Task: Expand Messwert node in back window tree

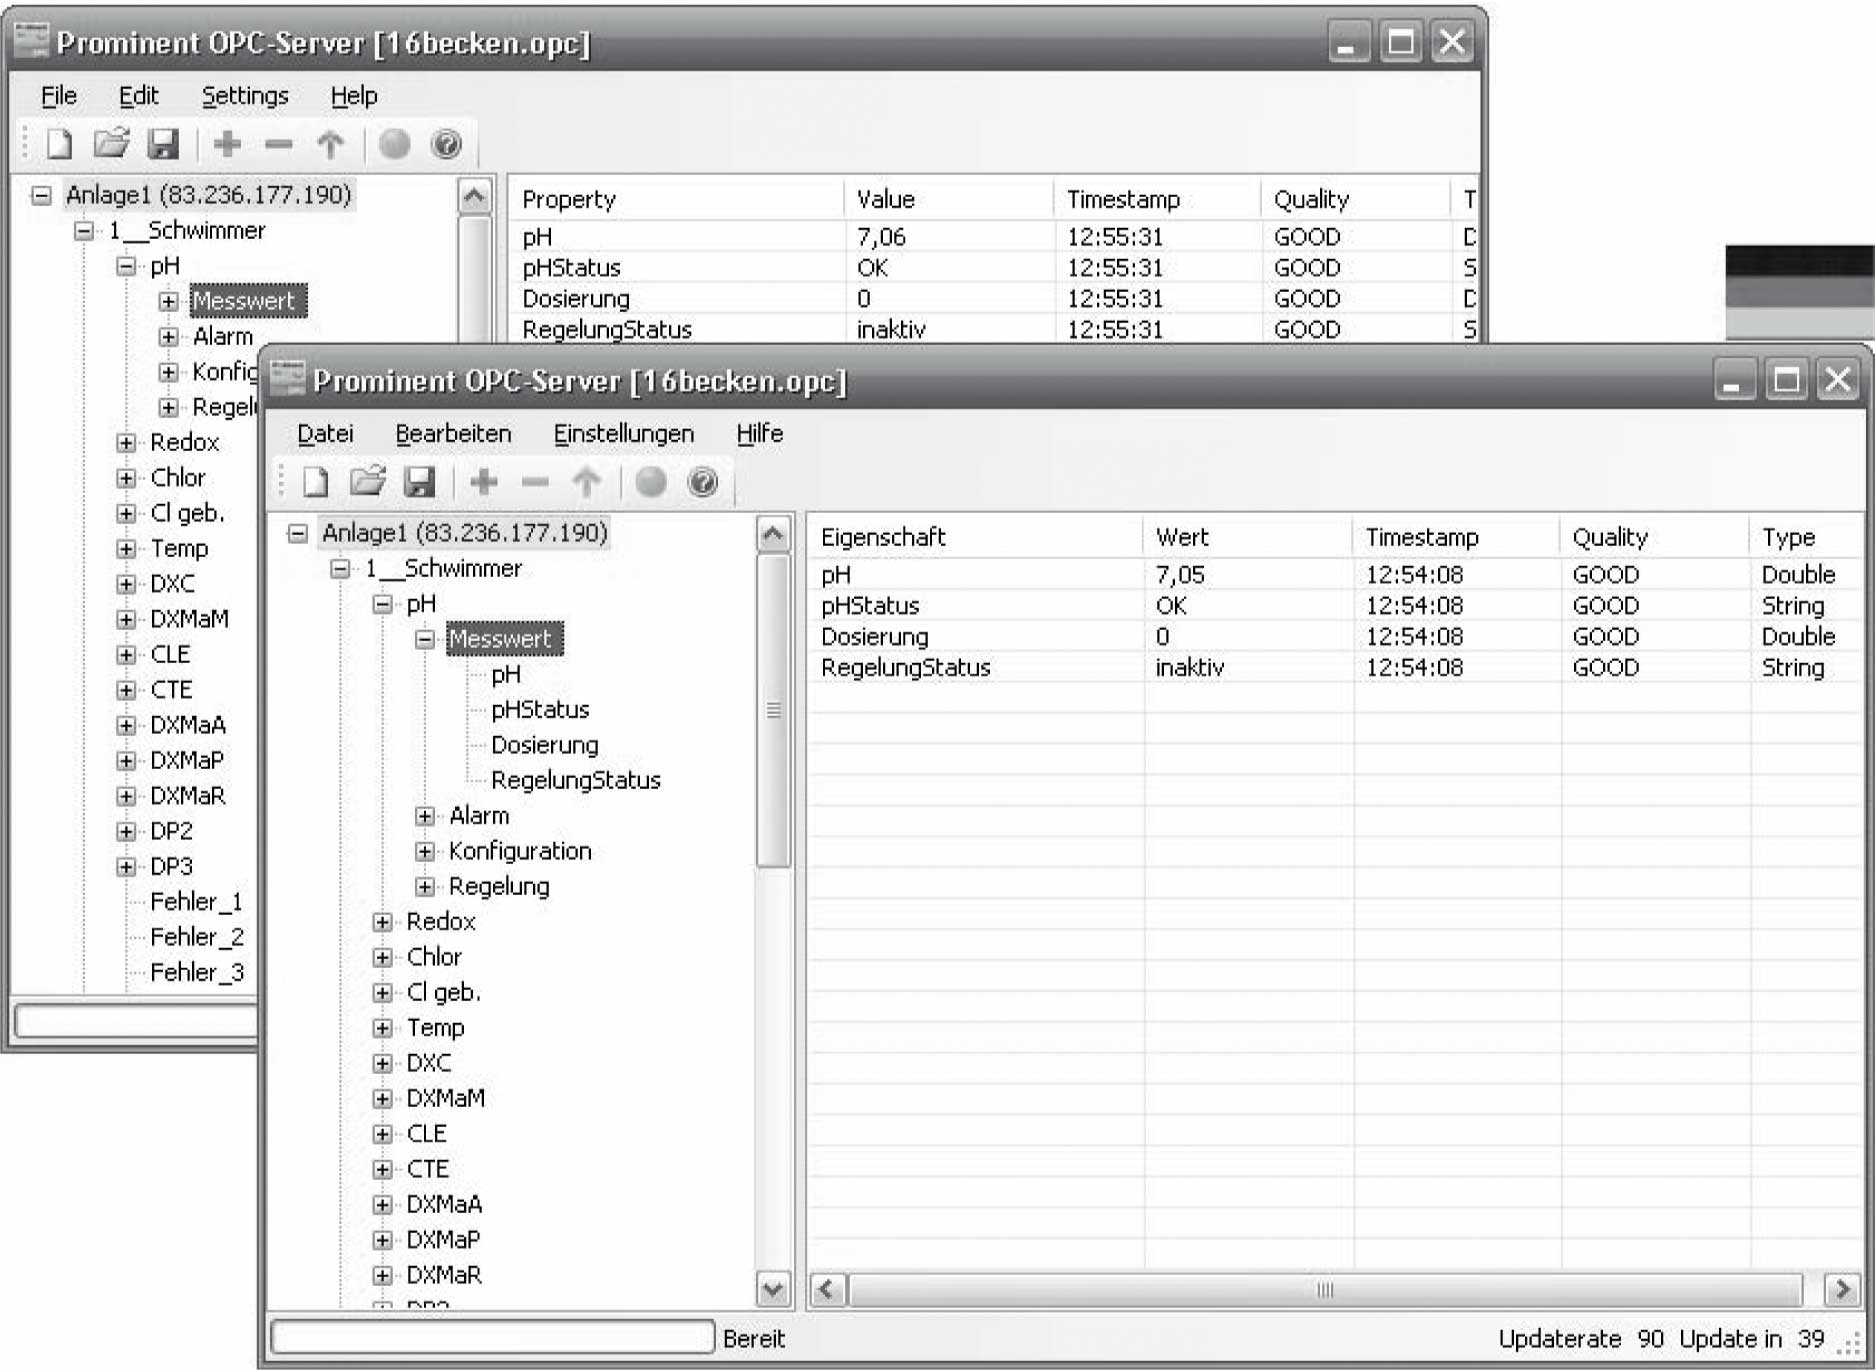Action: (x=169, y=301)
